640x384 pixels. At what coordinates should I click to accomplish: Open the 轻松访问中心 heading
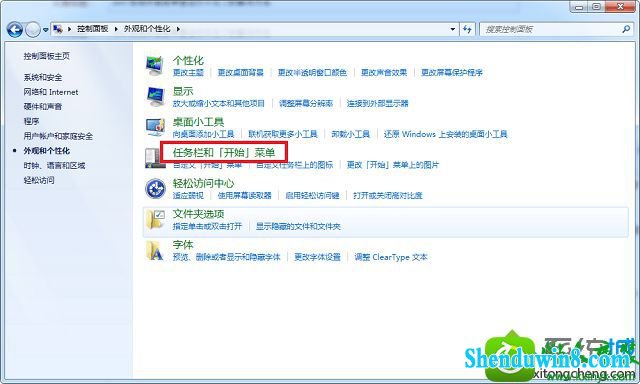[x=203, y=183]
